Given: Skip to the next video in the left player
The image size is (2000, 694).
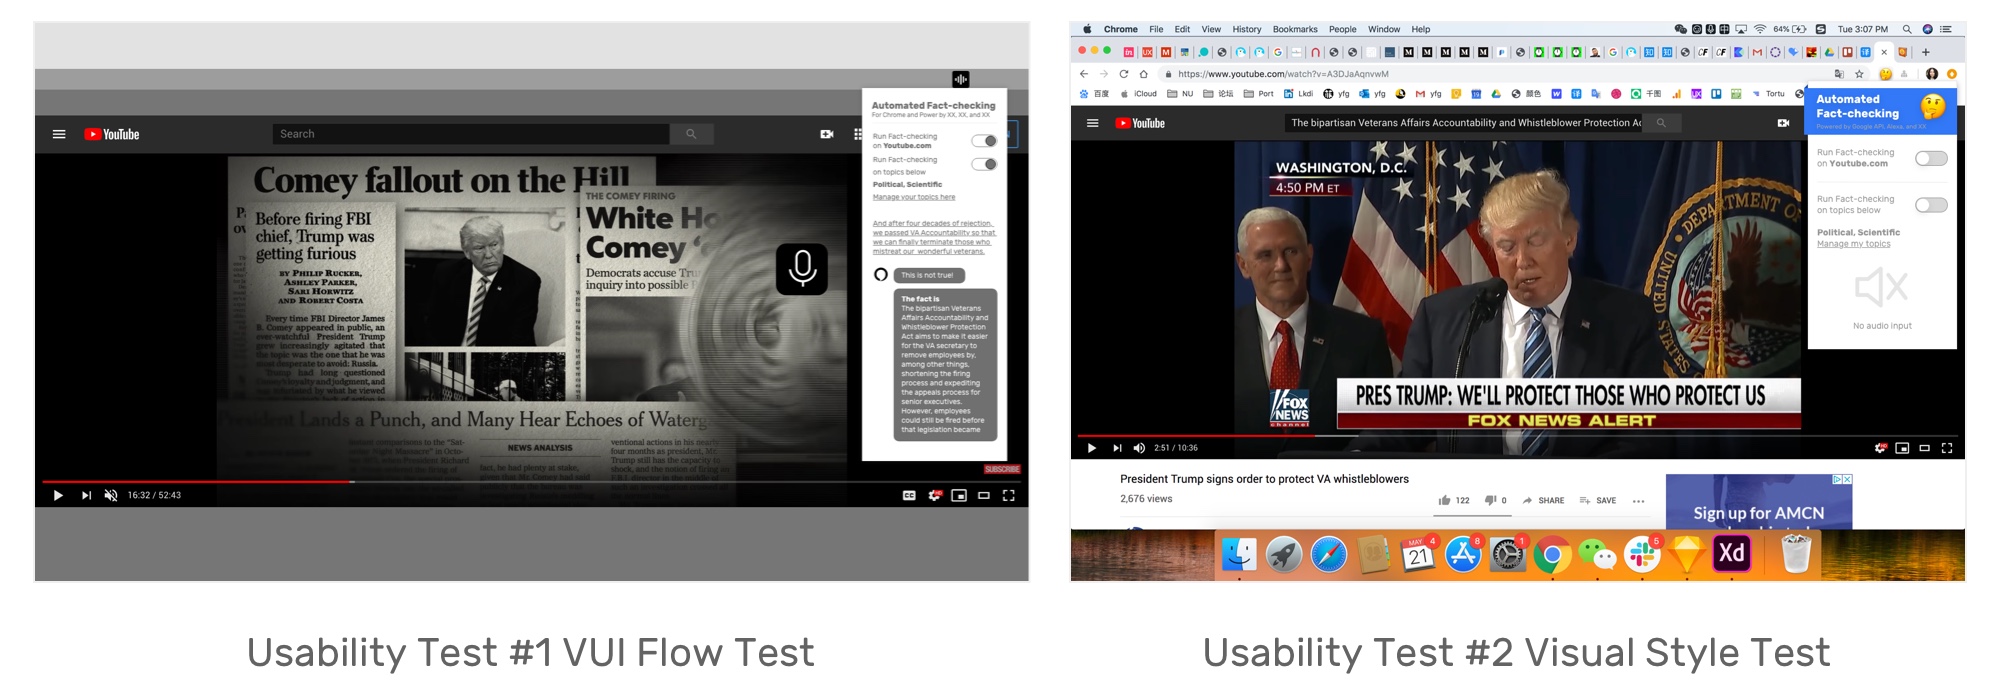Looking at the screenshot, I should (86, 495).
